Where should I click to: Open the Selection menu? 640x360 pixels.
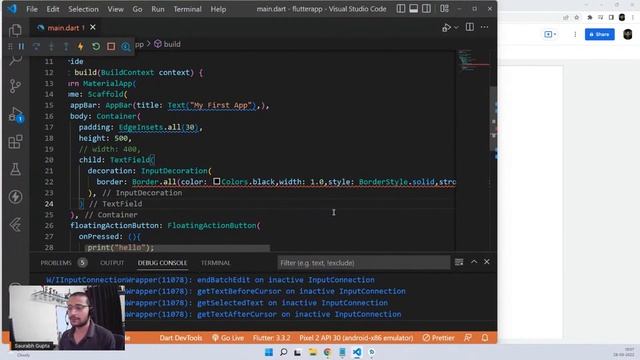(x=83, y=9)
